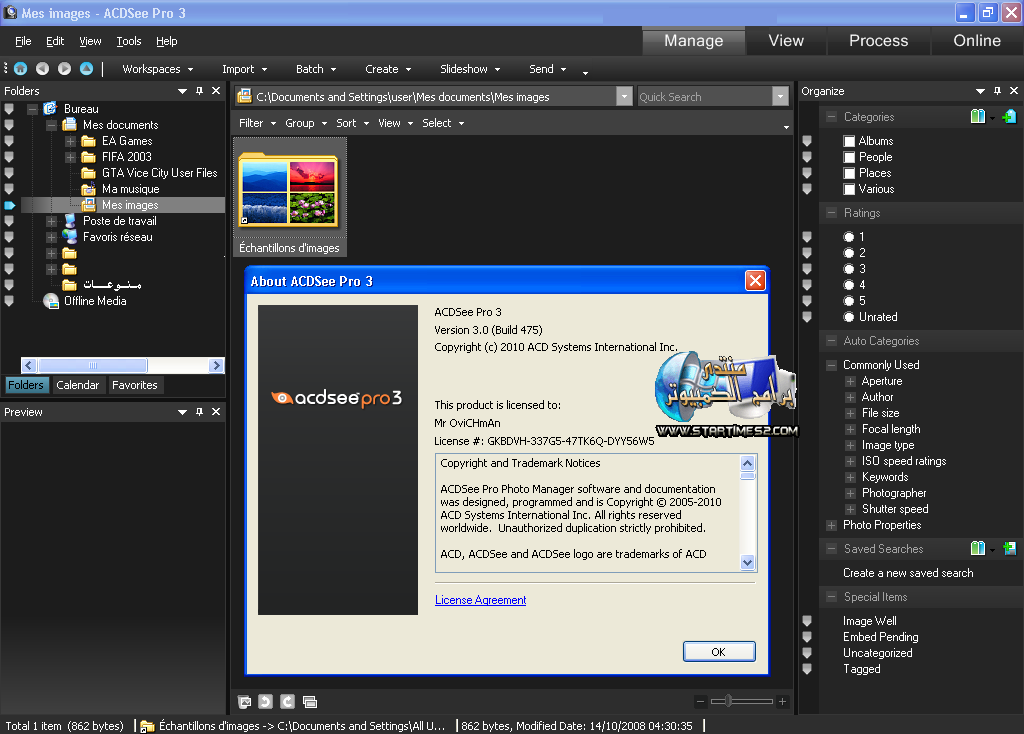Click scroll down arrow in copyright notices
This screenshot has width=1024, height=734.
pos(748,562)
